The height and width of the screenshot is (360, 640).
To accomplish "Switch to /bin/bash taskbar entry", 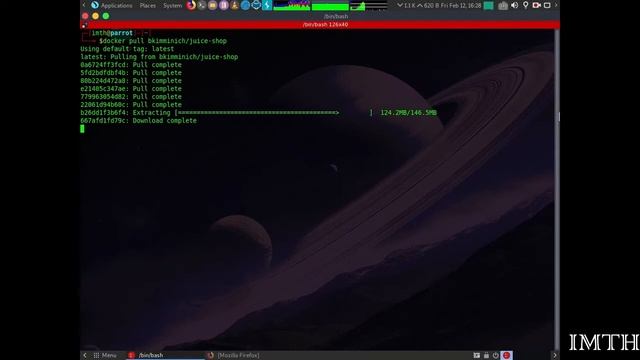I will [x=164, y=356].
